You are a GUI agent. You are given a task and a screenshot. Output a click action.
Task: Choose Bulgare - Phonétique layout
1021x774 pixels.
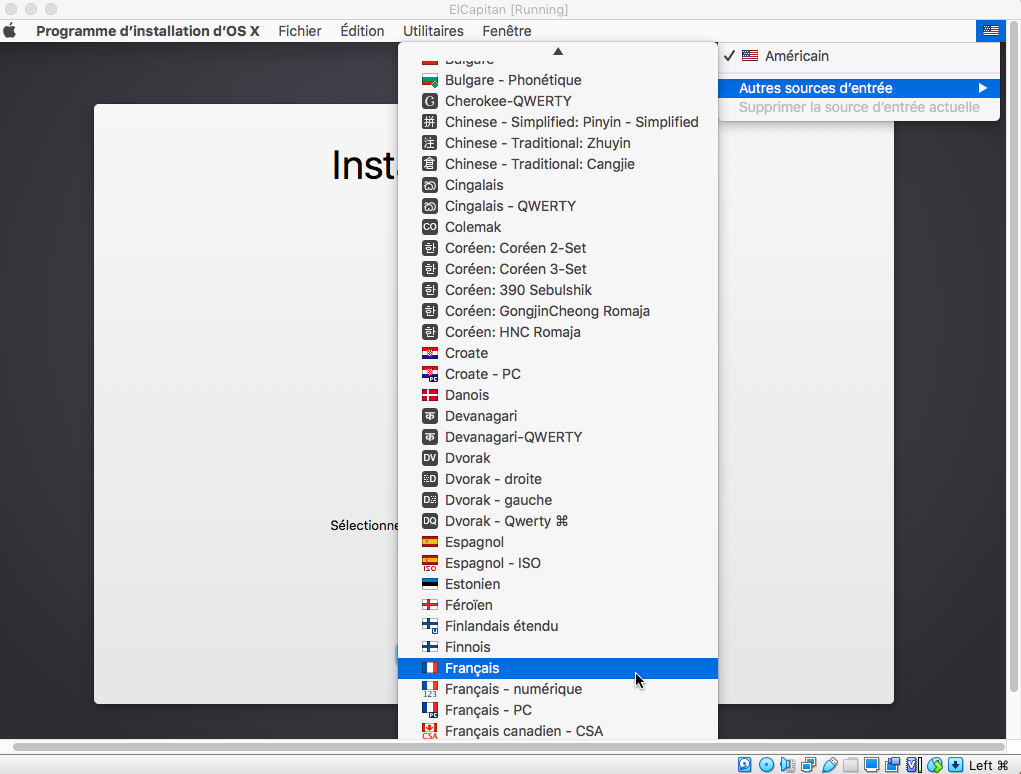pyautogui.click(x=557, y=80)
